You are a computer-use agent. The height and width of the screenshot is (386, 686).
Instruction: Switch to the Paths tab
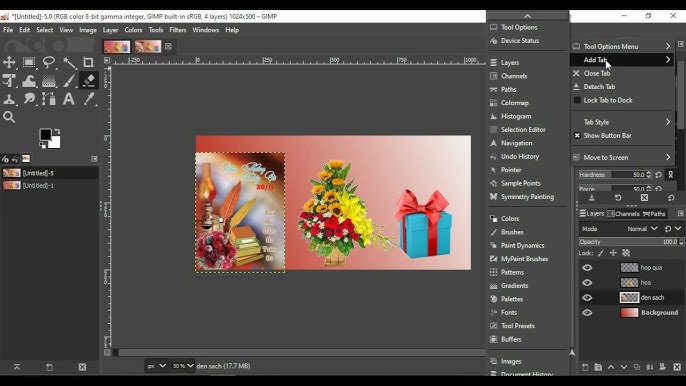point(654,214)
